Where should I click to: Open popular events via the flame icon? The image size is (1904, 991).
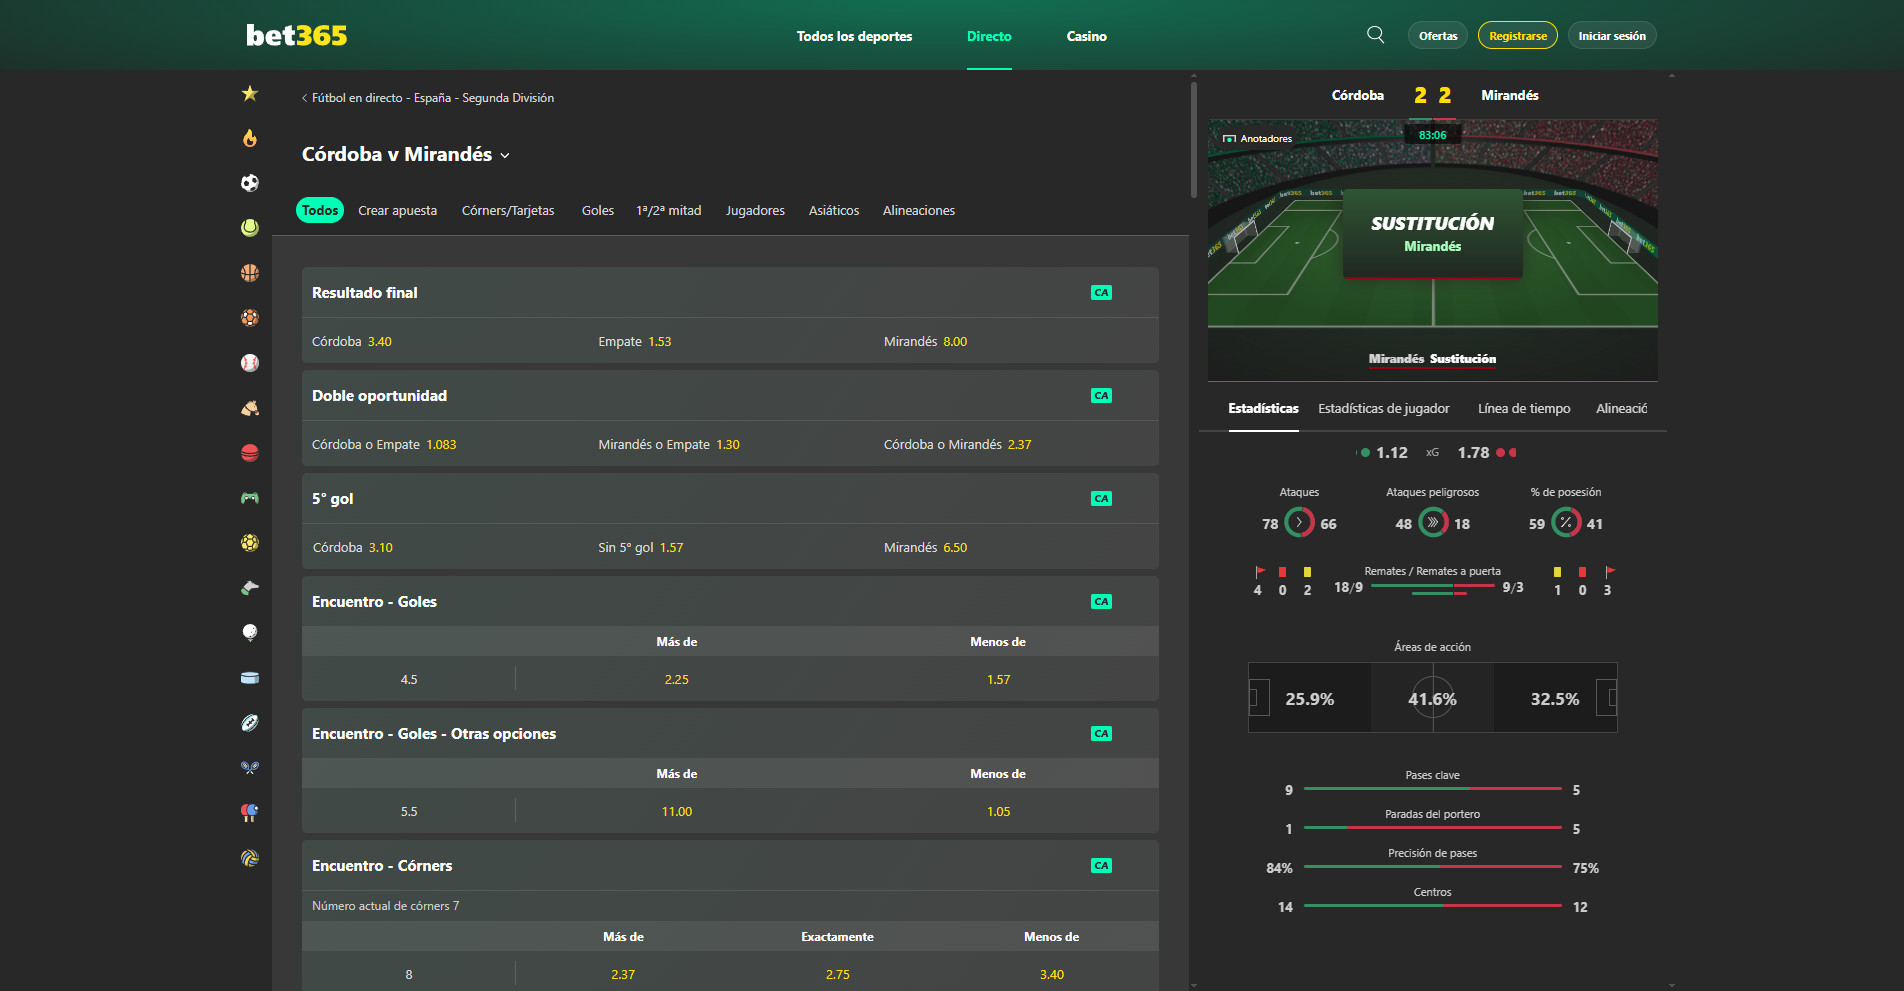pos(250,138)
